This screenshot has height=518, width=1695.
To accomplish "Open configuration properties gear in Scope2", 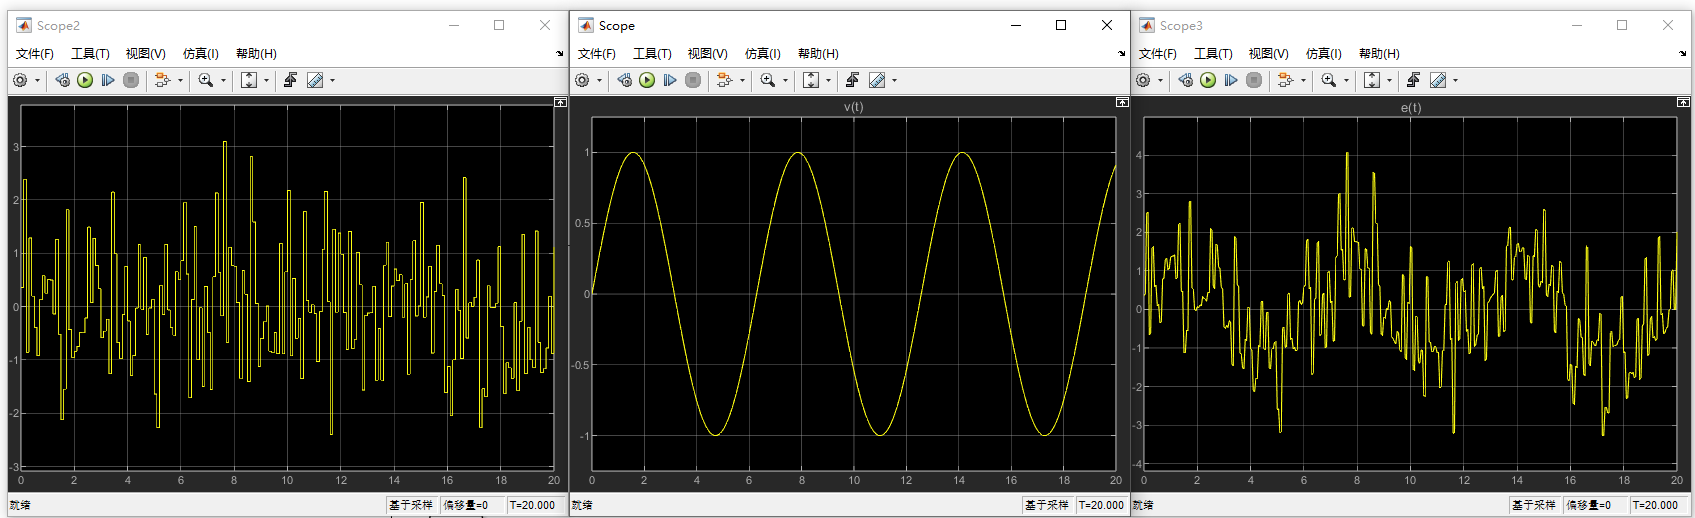I will click(20, 80).
